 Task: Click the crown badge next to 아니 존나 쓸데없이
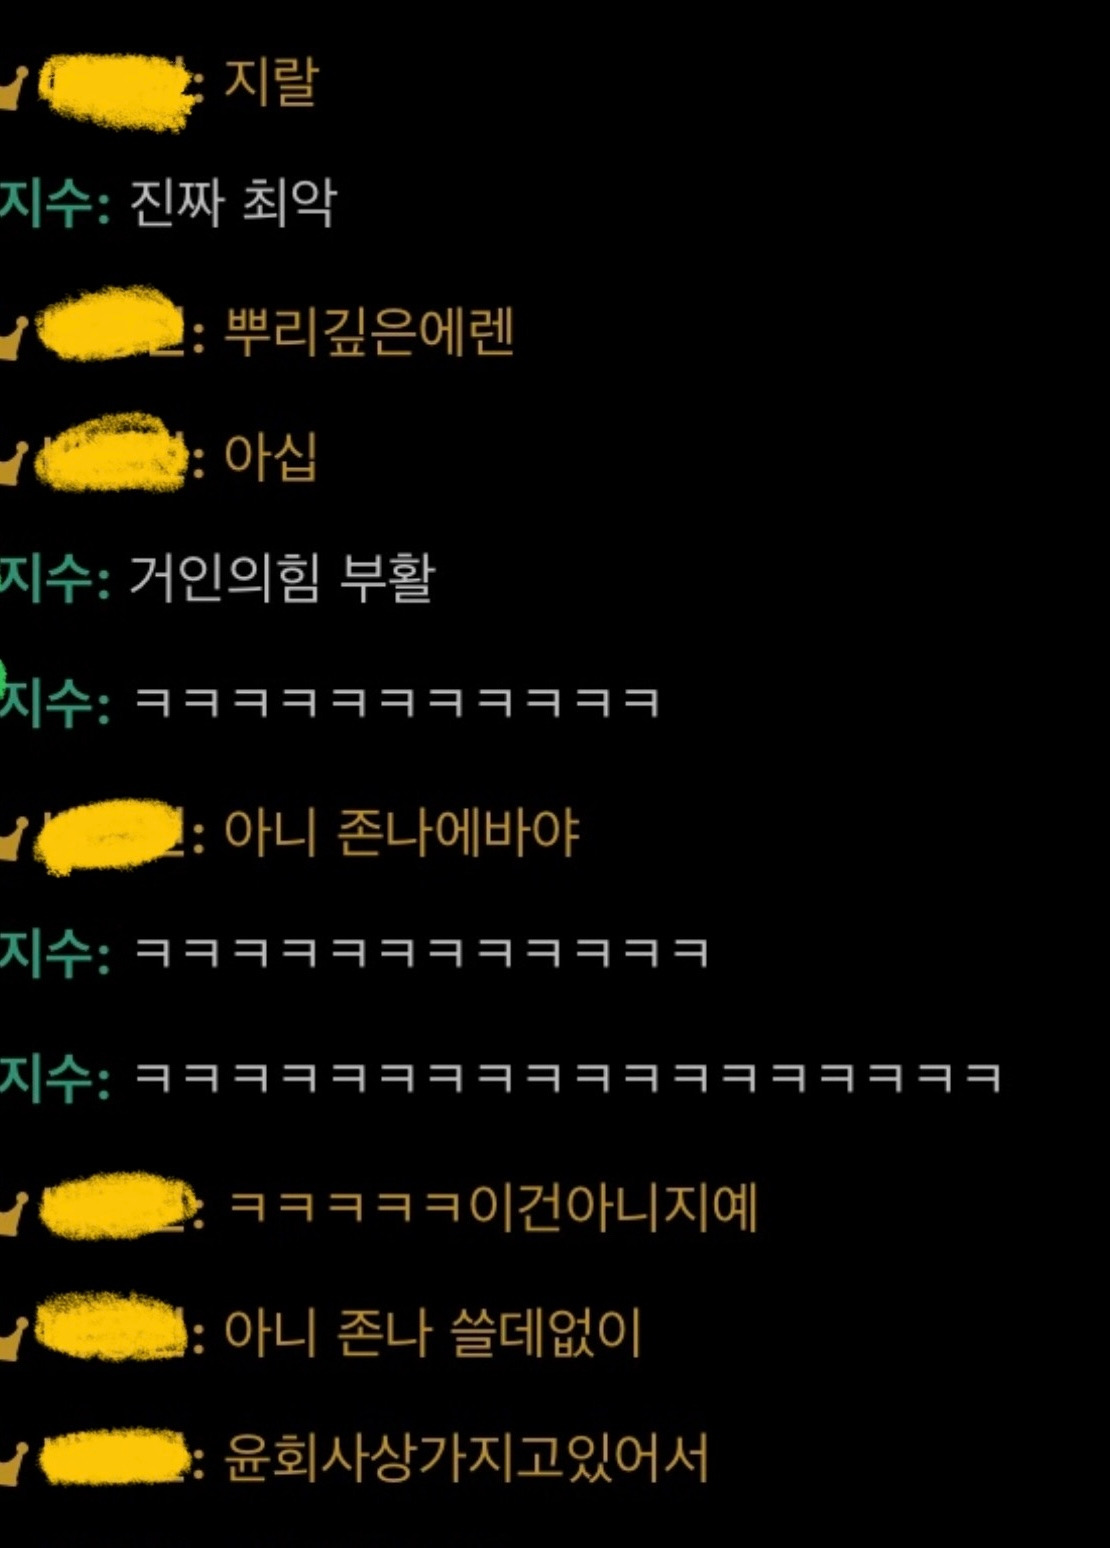pos(12,1339)
